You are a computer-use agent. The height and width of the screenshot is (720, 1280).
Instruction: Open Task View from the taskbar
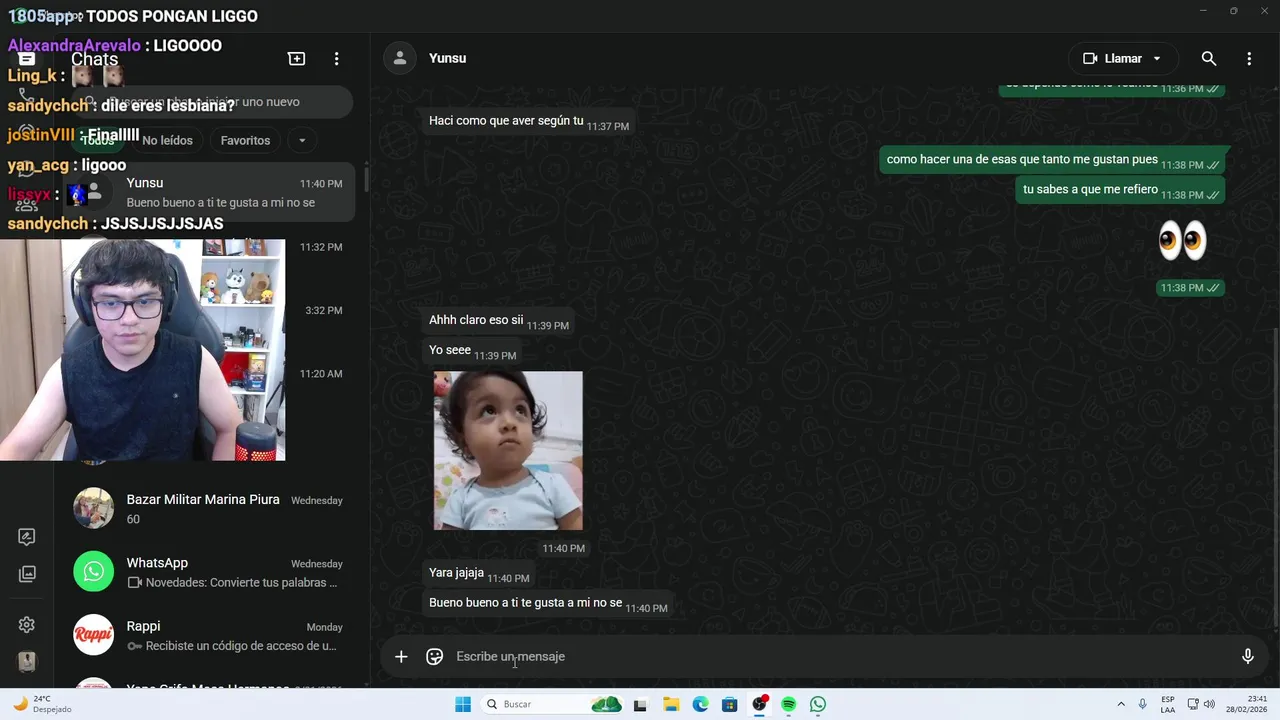pos(640,704)
